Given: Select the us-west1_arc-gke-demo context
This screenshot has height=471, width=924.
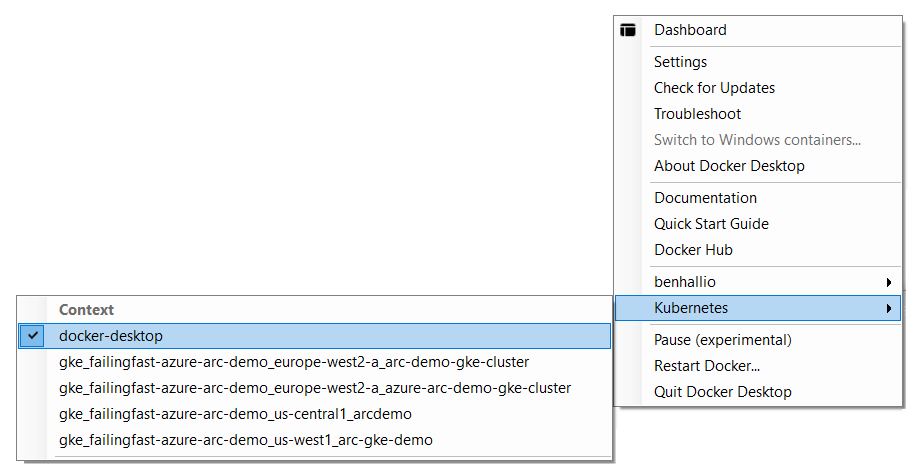Looking at the screenshot, I should click(245, 440).
